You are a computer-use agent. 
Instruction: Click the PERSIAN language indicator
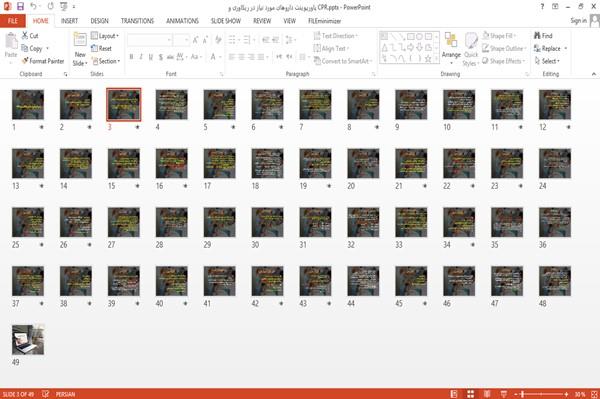pyautogui.click(x=65, y=394)
